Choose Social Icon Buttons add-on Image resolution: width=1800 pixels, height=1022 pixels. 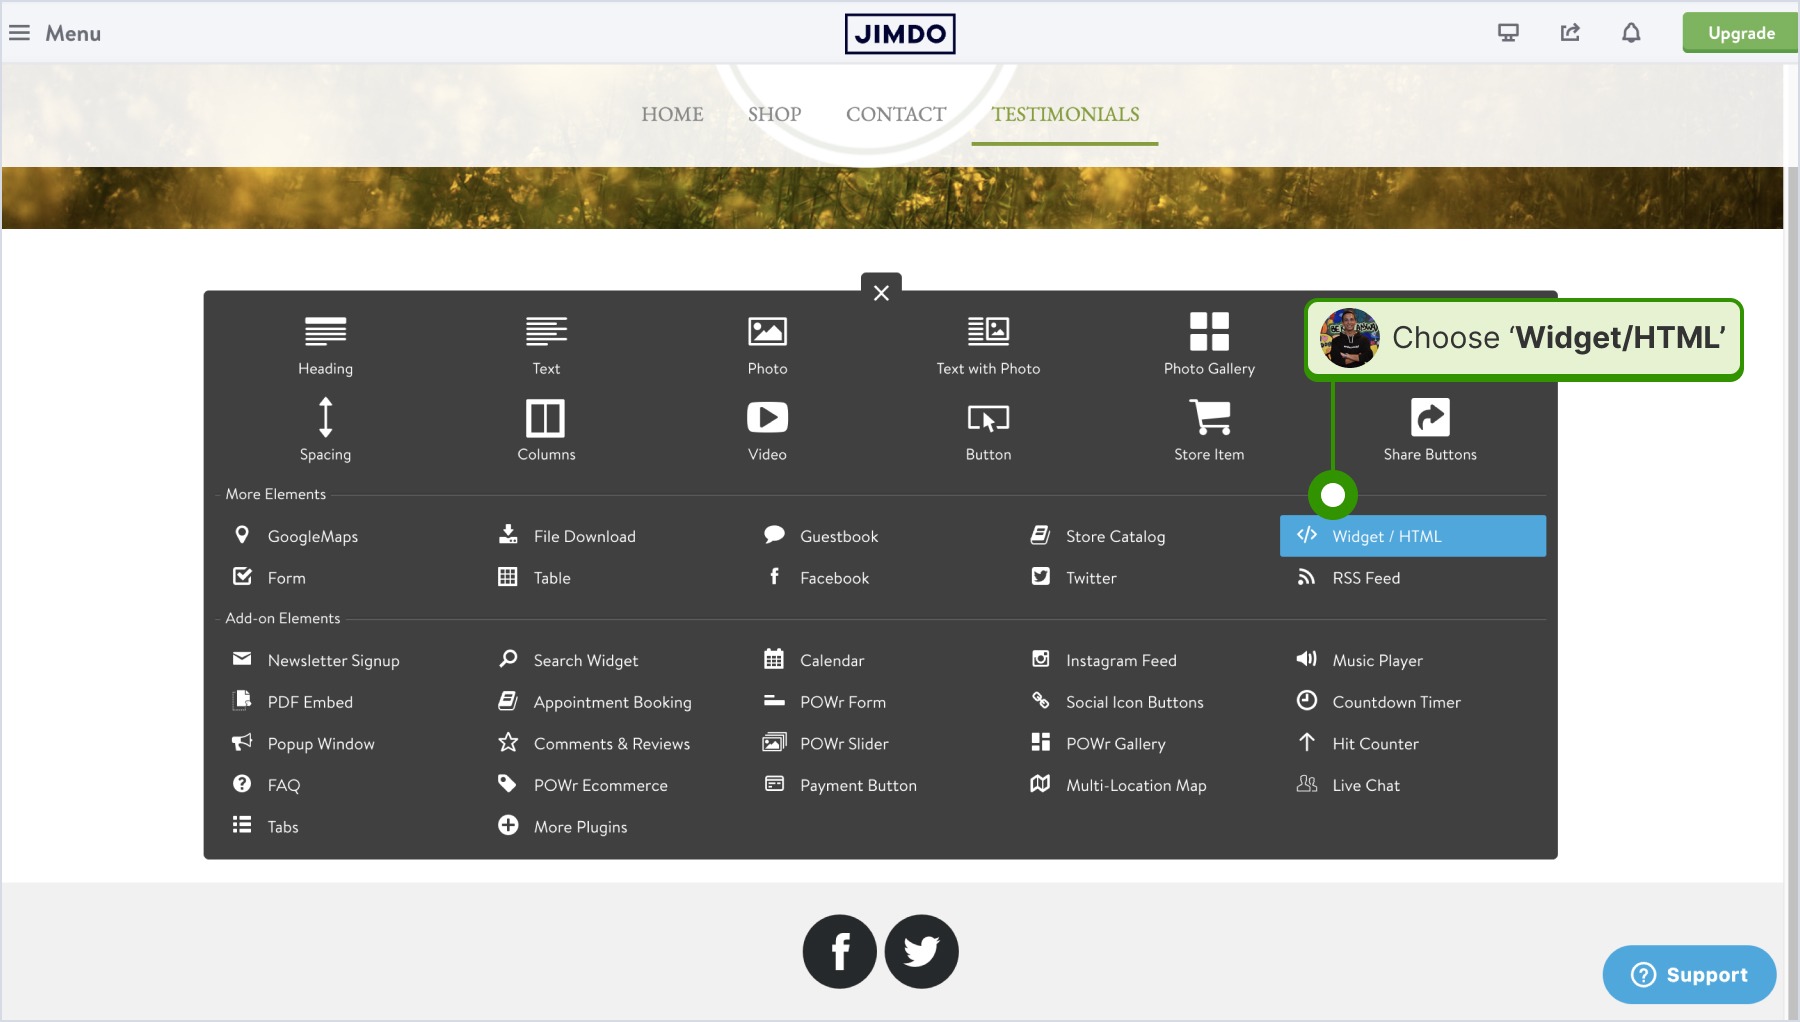(1117, 701)
